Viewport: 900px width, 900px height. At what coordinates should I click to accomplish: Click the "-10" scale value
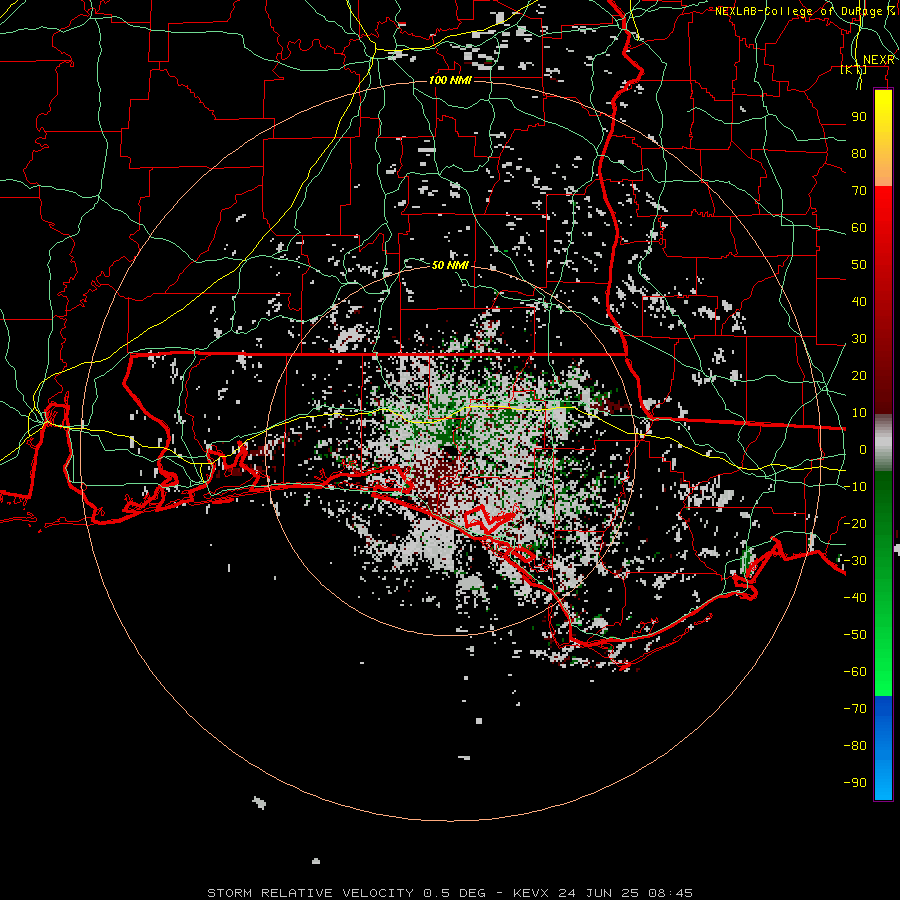tap(855, 487)
